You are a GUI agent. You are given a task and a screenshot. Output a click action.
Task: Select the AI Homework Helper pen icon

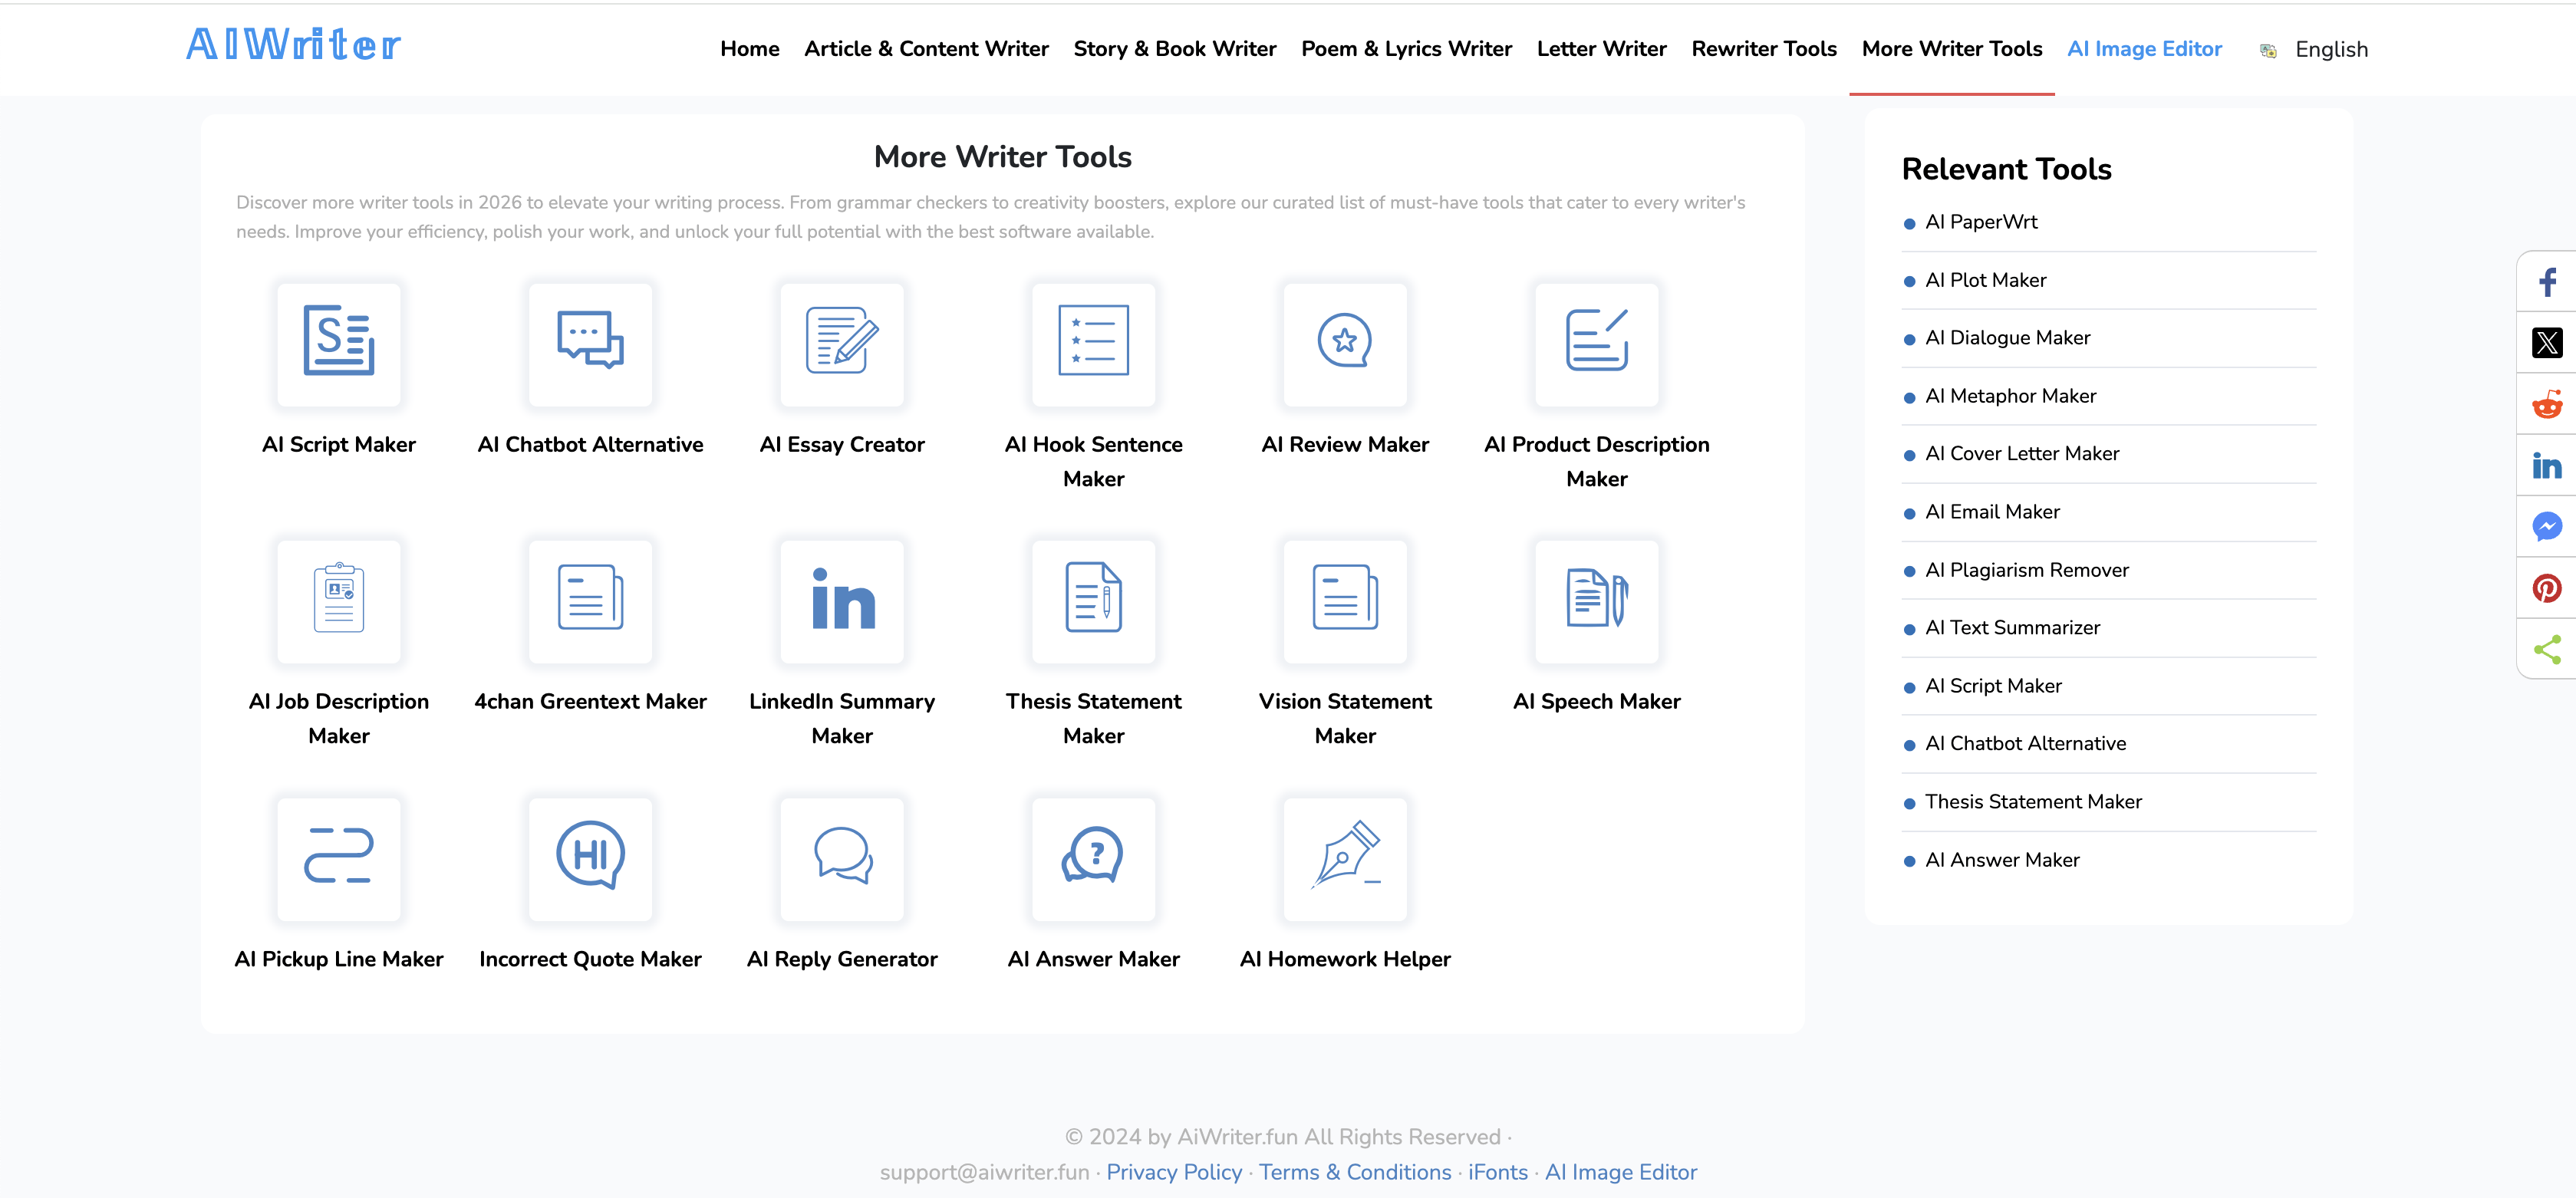(1345, 859)
